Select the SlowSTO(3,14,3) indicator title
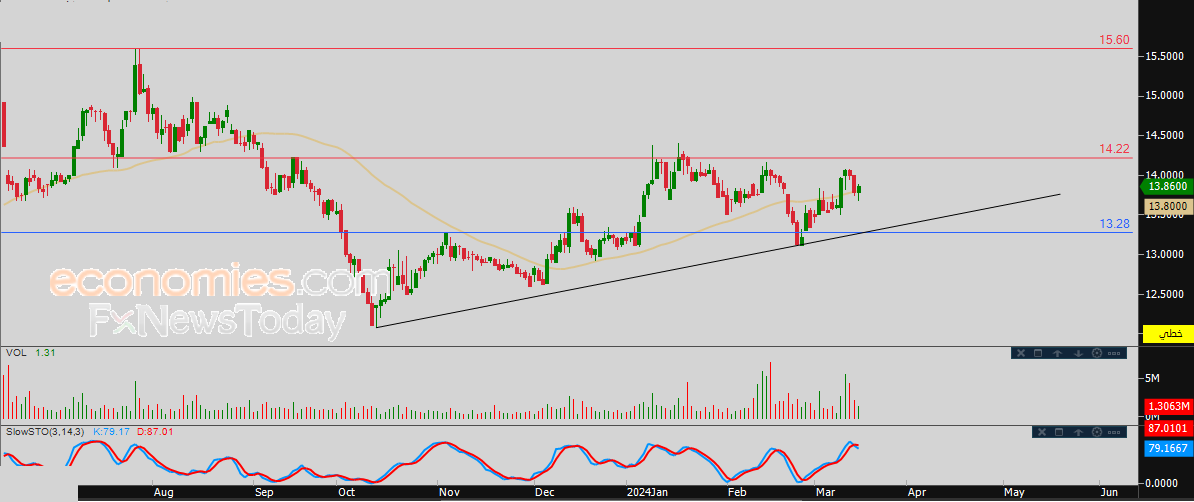 click(46, 432)
